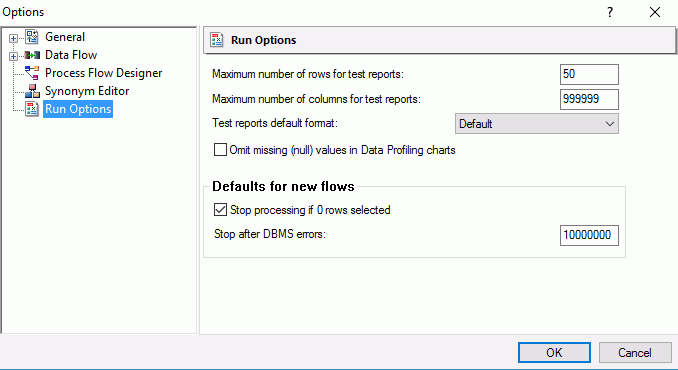Open Process Flow Designer options
The width and height of the screenshot is (678, 370).
(103, 73)
